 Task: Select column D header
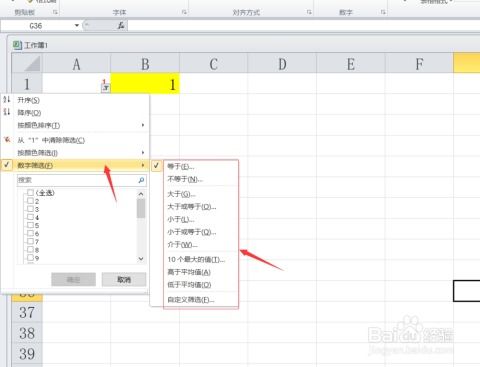point(282,64)
